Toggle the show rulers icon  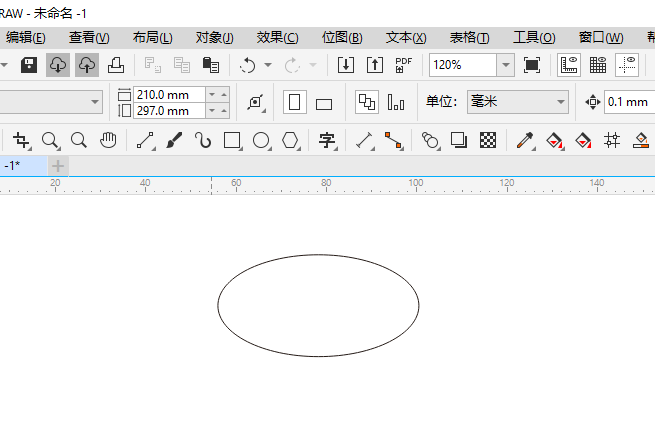coord(569,65)
